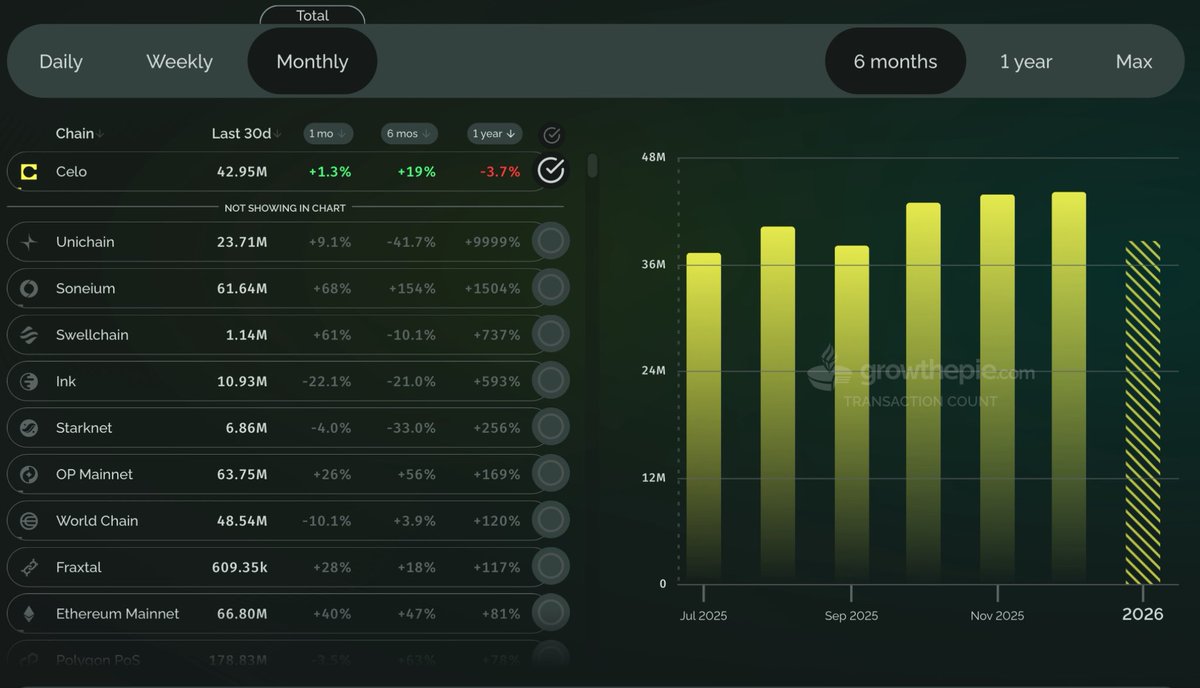The image size is (1200, 688).
Task: Click the Starknet logo icon
Action: tap(29, 428)
